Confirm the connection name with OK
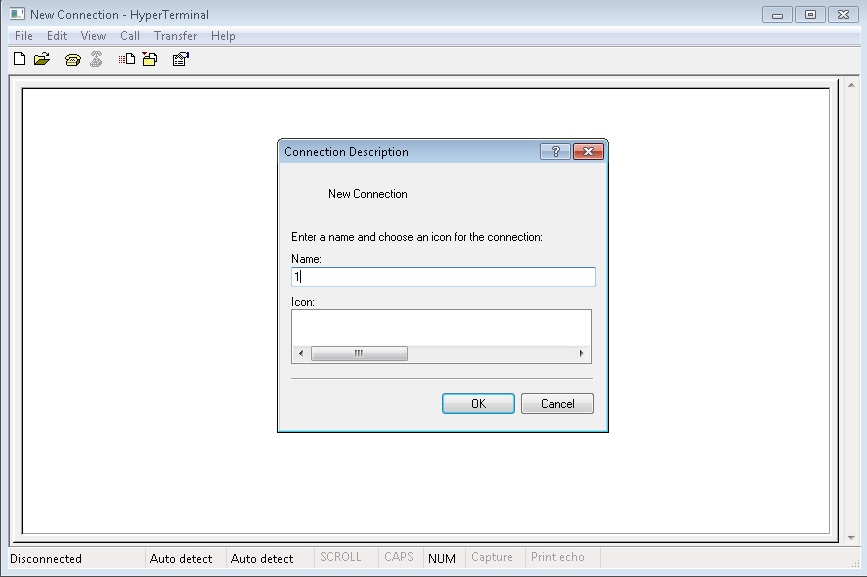The image size is (867, 577). [478, 403]
